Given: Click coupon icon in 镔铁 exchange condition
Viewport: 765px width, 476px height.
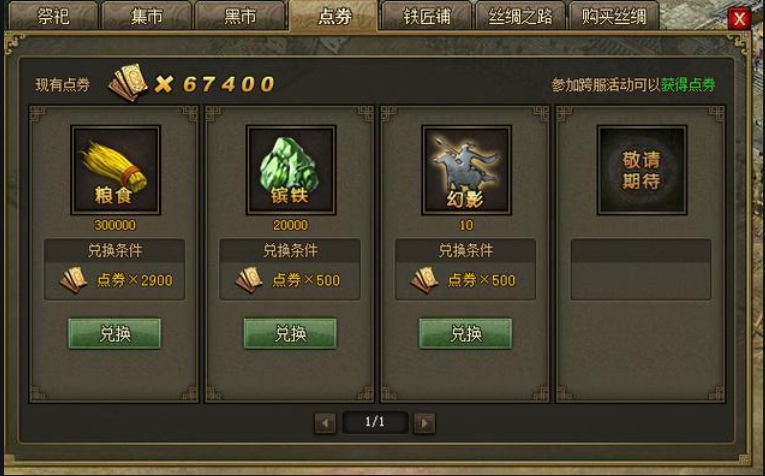Looking at the screenshot, I should point(249,280).
